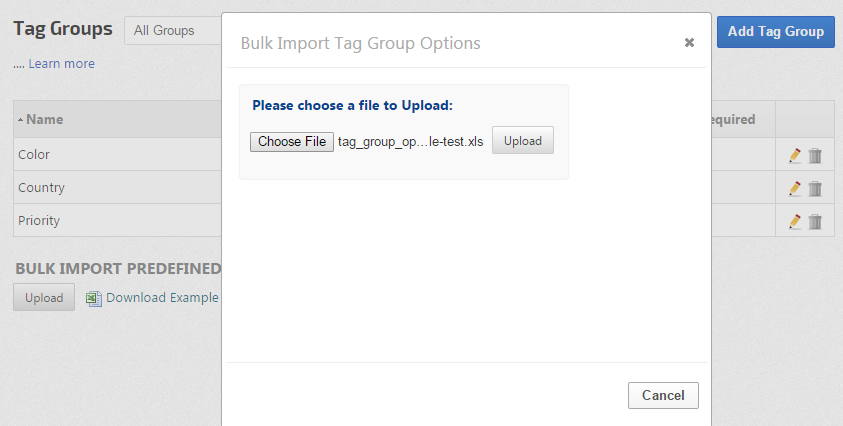Cancel the bulk import dialog
The height and width of the screenshot is (426, 843).
pyautogui.click(x=663, y=395)
